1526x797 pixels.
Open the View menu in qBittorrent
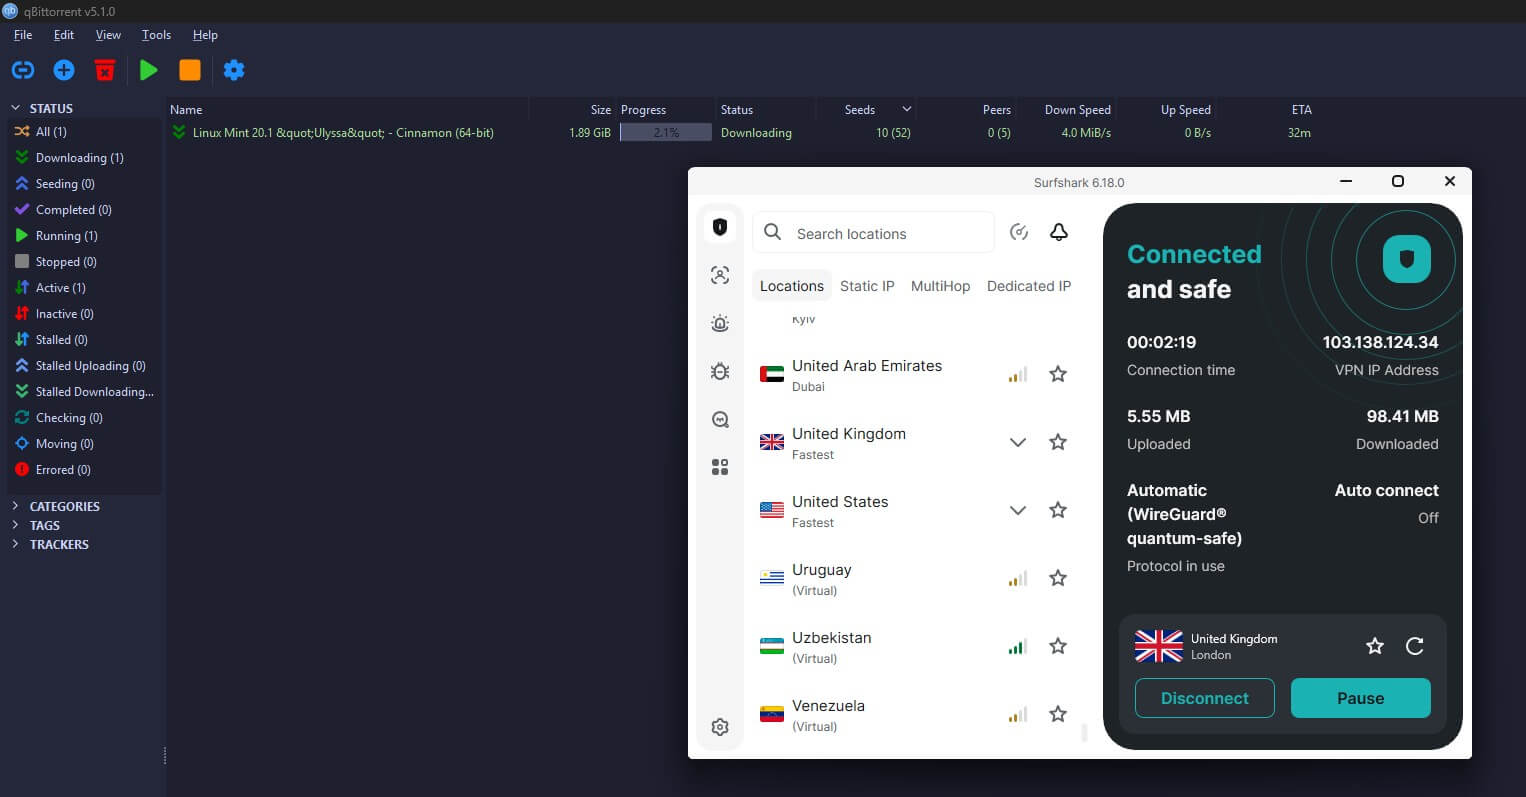[108, 35]
